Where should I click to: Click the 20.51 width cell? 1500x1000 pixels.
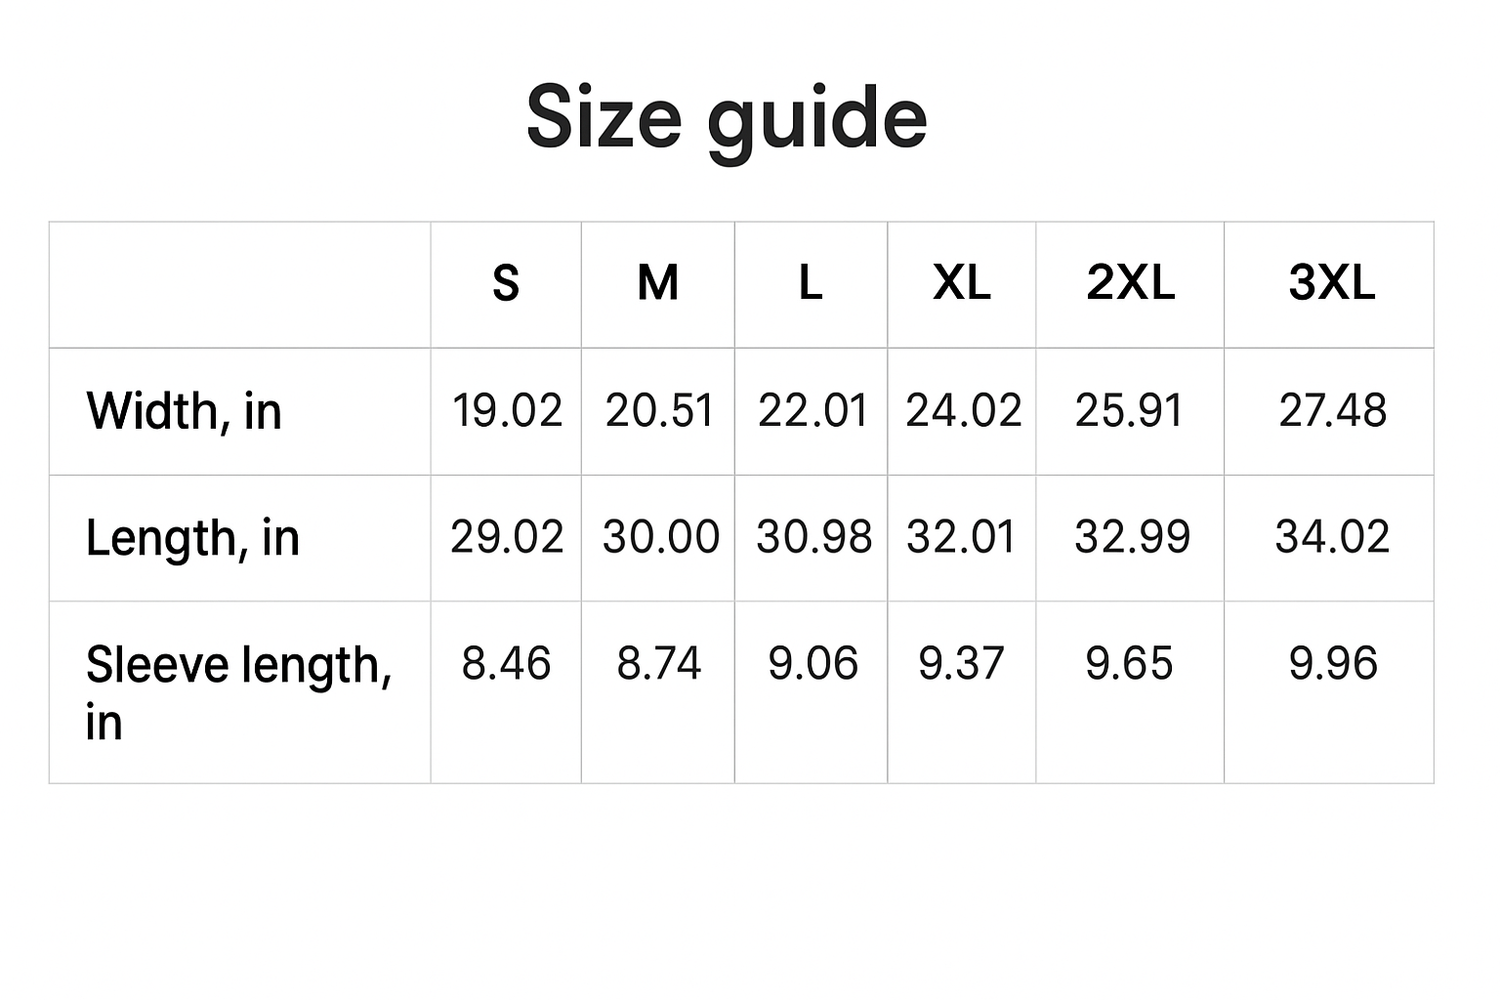click(x=659, y=411)
